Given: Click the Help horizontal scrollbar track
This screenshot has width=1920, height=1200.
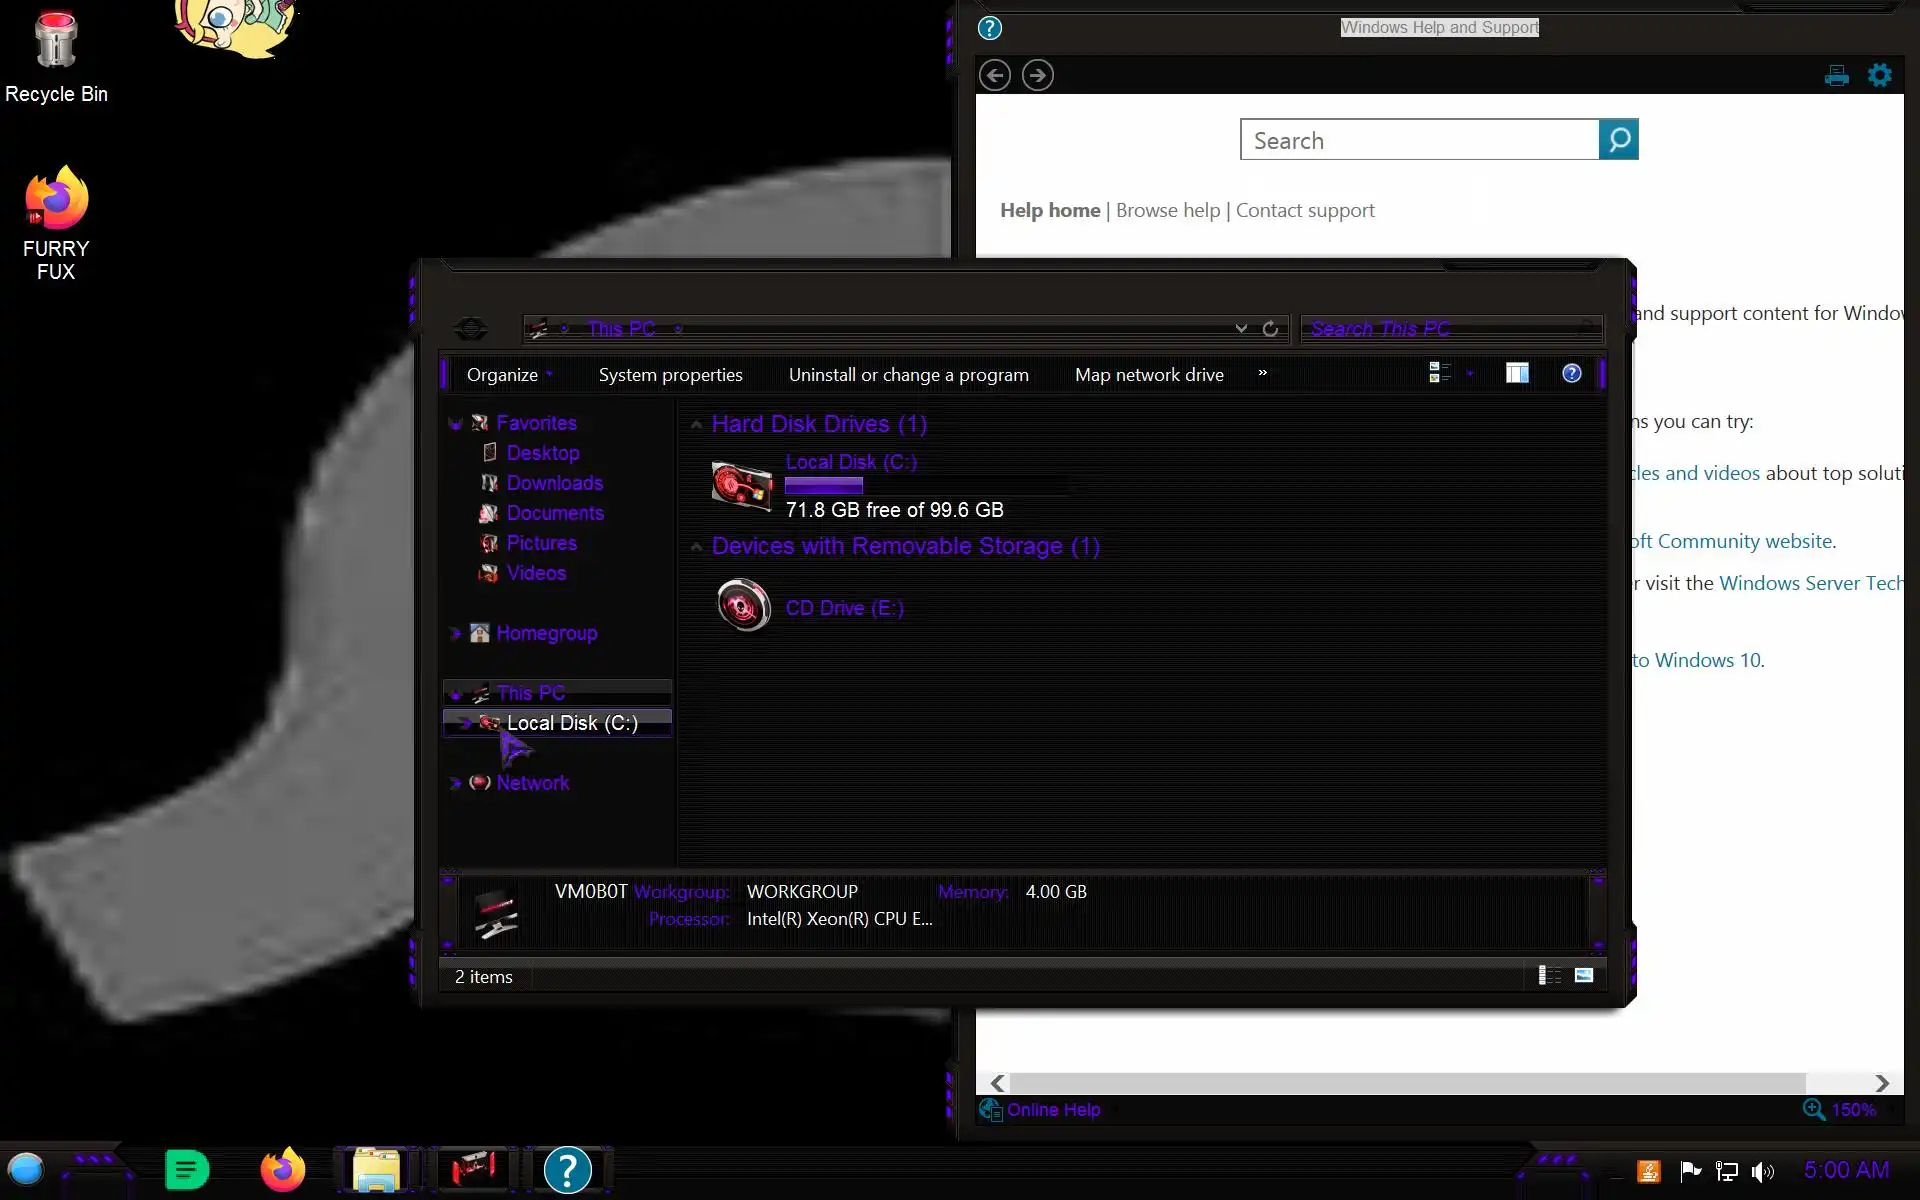Looking at the screenshot, I should [1840, 1083].
